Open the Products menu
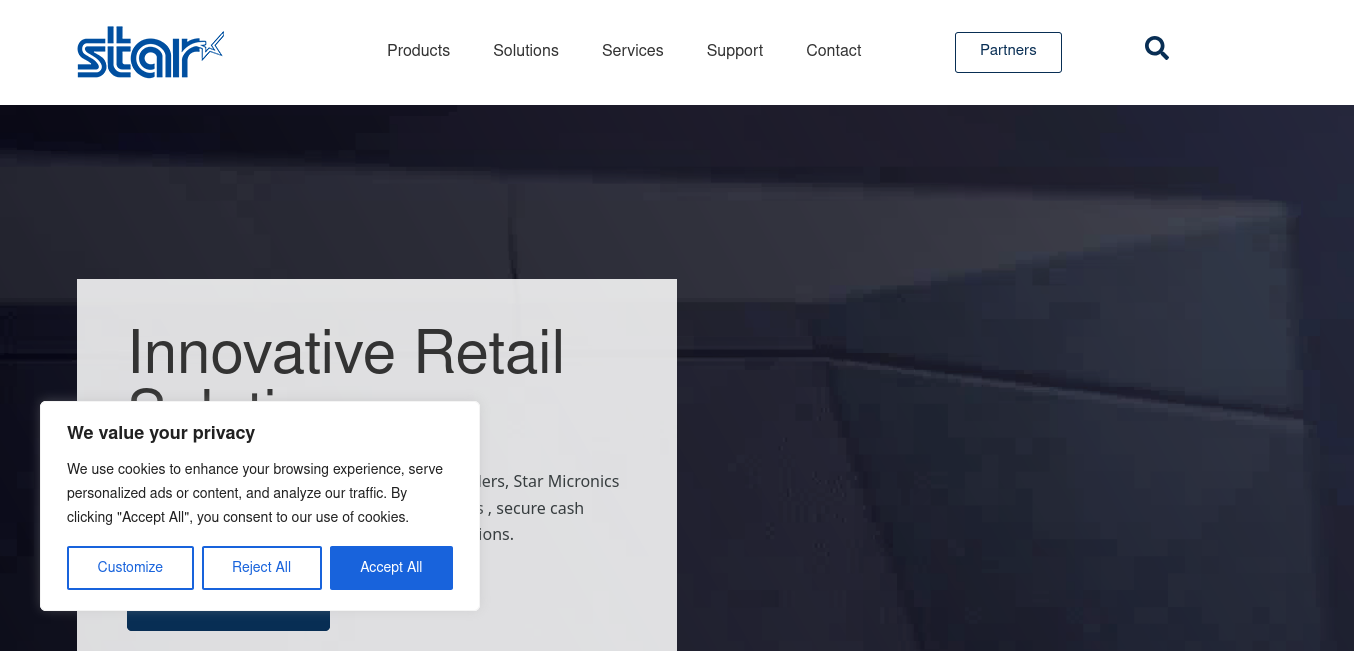1366x651 pixels. tap(419, 51)
